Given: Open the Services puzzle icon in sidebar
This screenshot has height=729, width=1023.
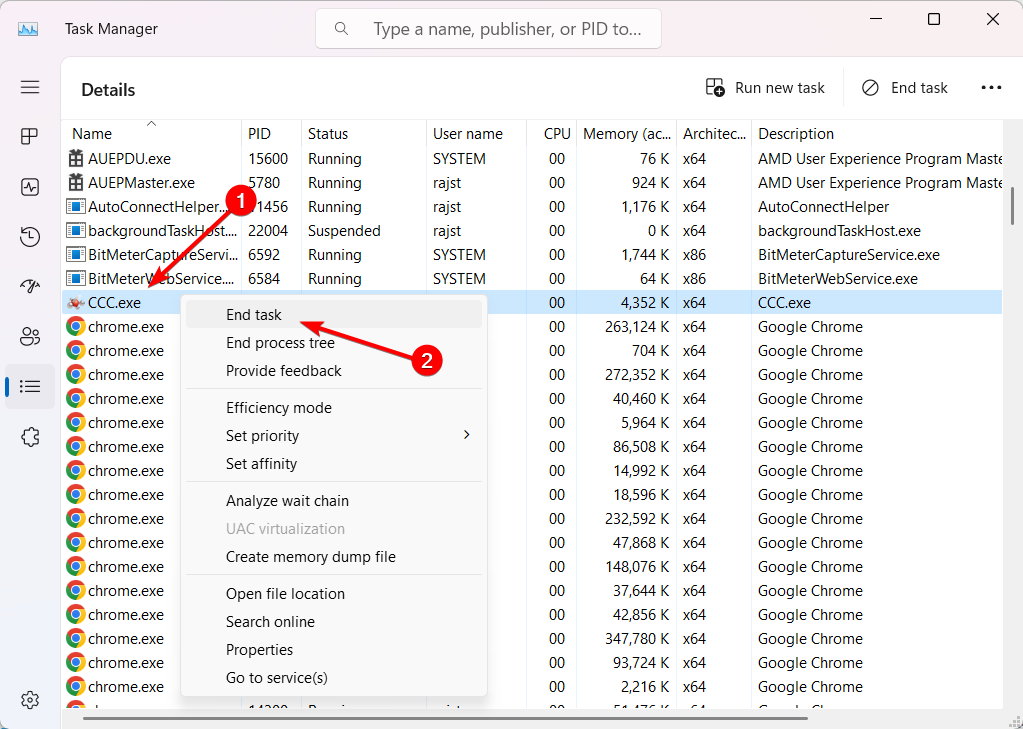Looking at the screenshot, I should point(30,437).
